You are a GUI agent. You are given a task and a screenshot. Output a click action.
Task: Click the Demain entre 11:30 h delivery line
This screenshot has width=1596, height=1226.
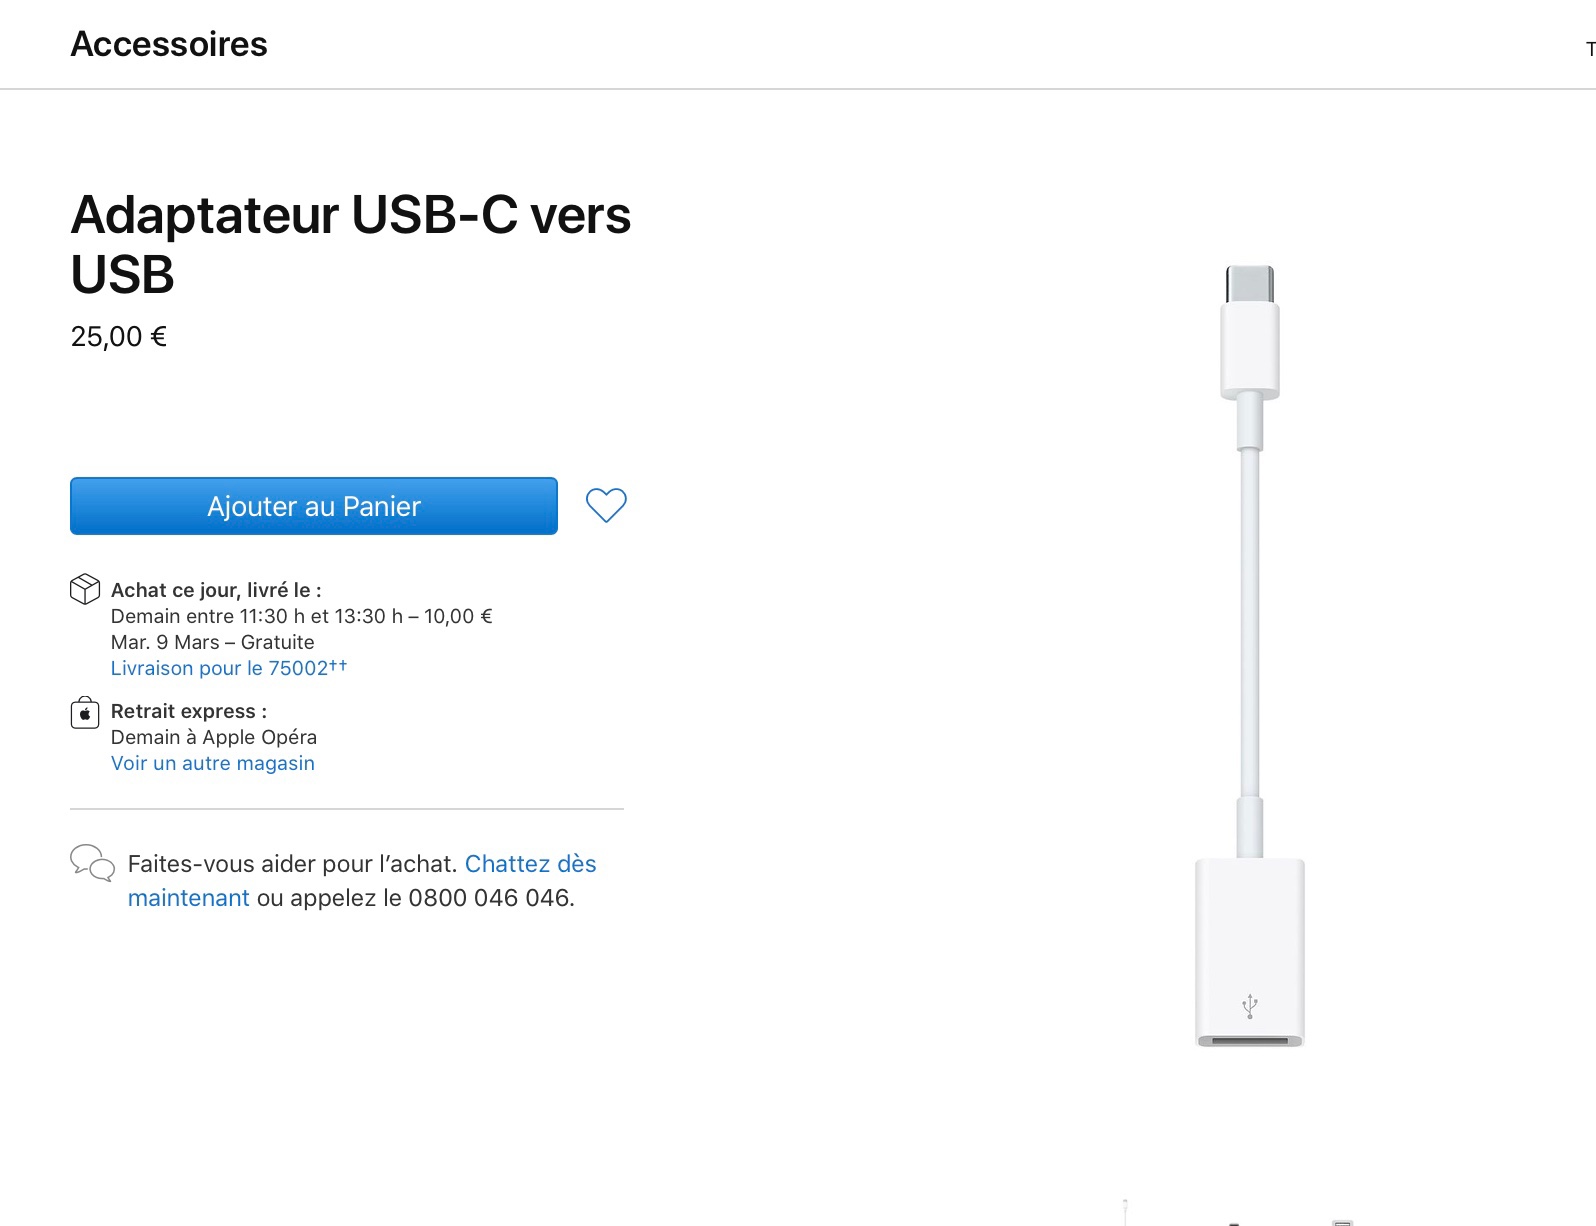pyautogui.click(x=301, y=616)
